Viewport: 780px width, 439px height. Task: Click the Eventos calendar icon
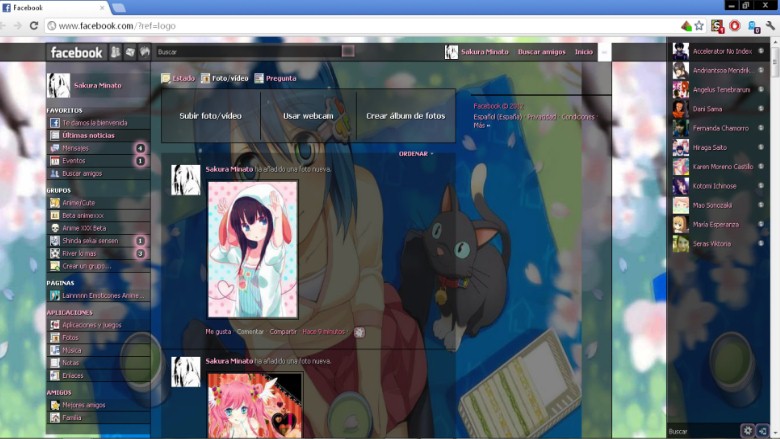[x=55, y=161]
